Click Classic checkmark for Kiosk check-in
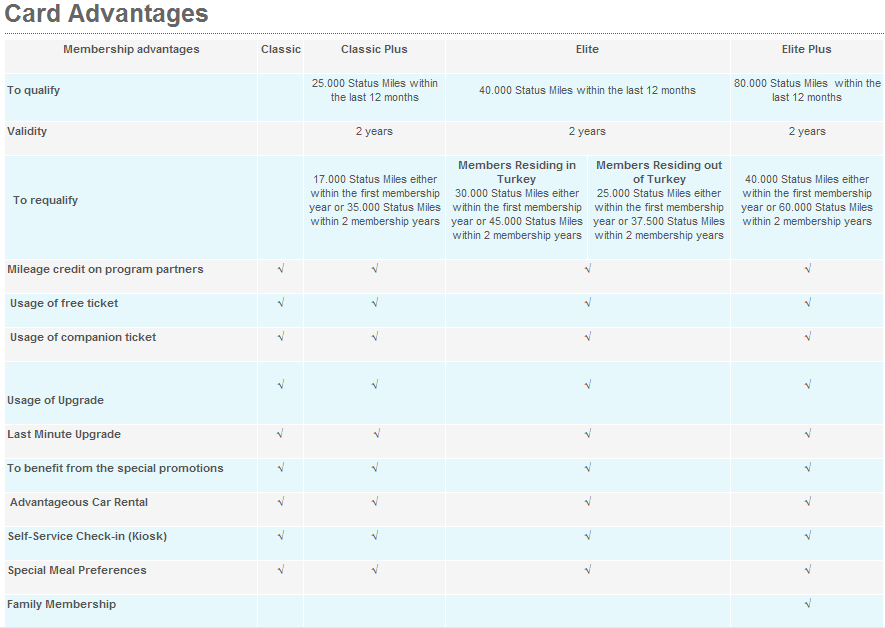Screen dimensions: 885x628 tap(281, 536)
